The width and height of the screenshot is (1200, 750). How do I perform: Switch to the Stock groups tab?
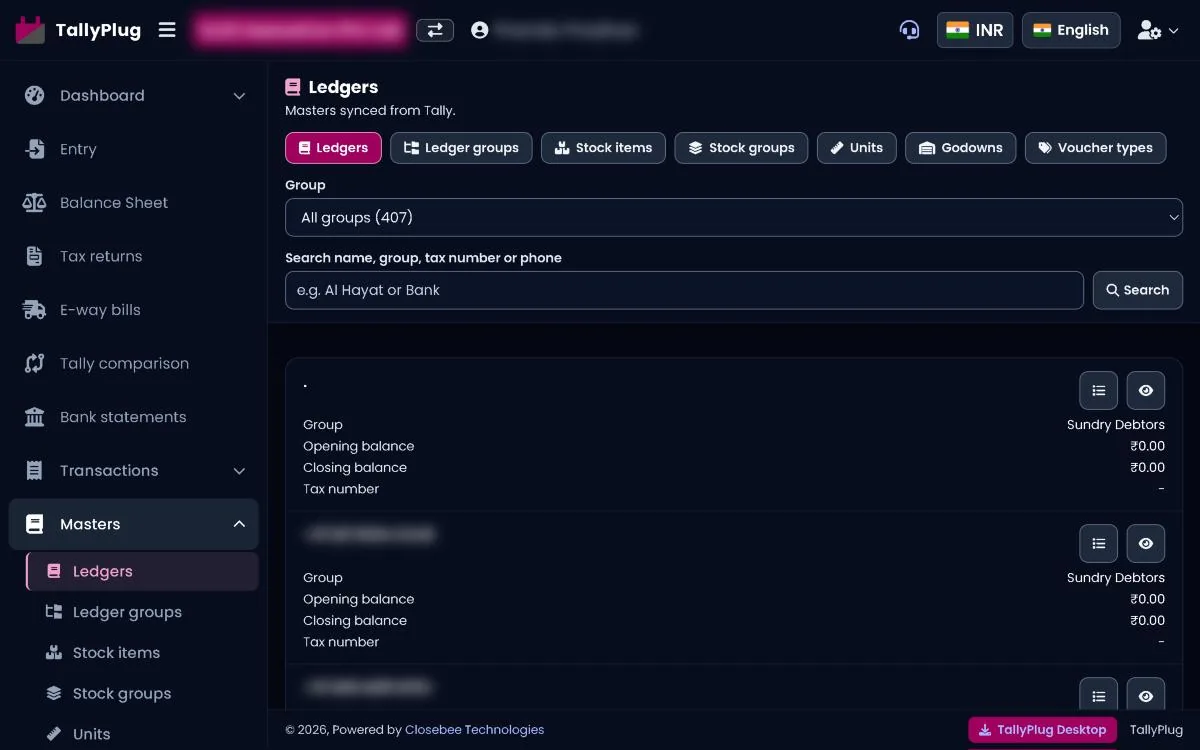[x=741, y=148]
